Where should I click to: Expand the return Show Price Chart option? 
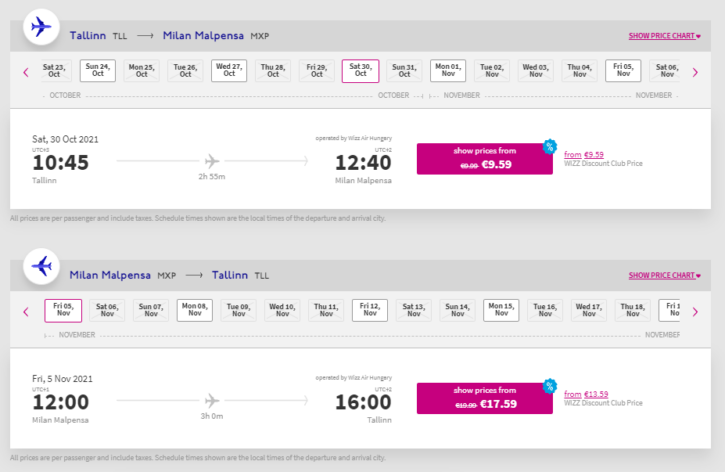664,275
